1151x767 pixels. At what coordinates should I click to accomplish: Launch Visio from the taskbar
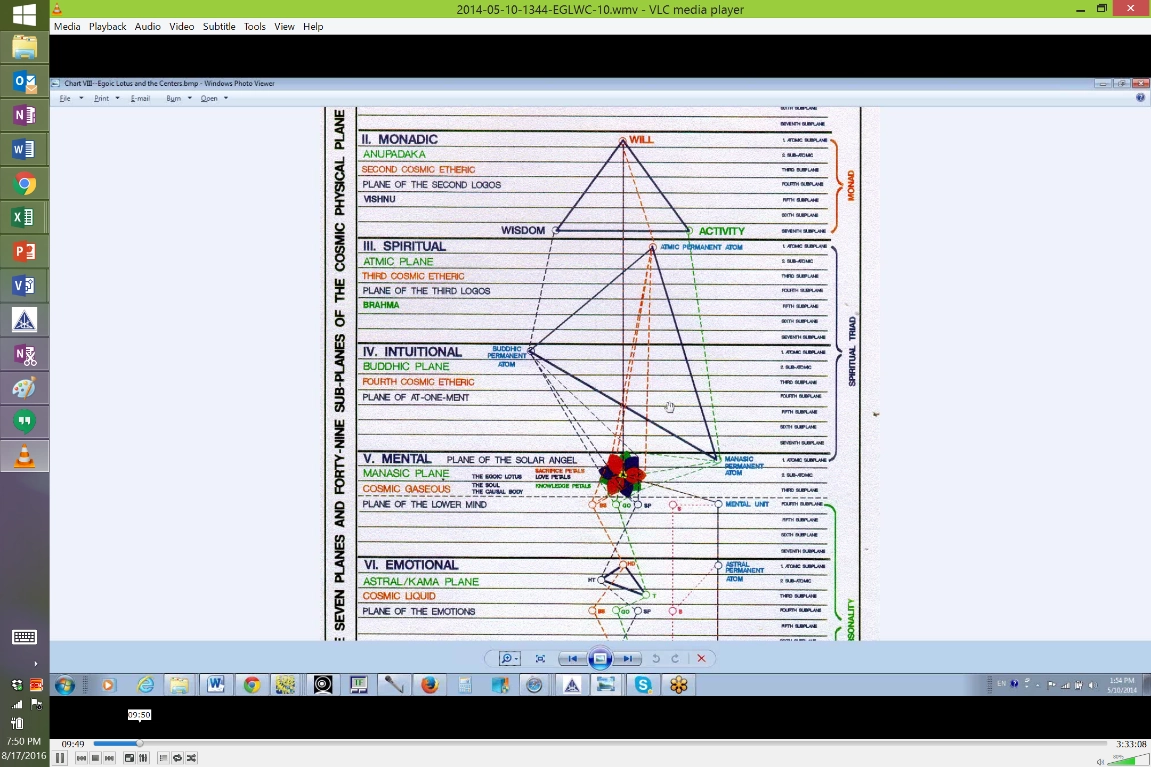pyautogui.click(x=24, y=286)
